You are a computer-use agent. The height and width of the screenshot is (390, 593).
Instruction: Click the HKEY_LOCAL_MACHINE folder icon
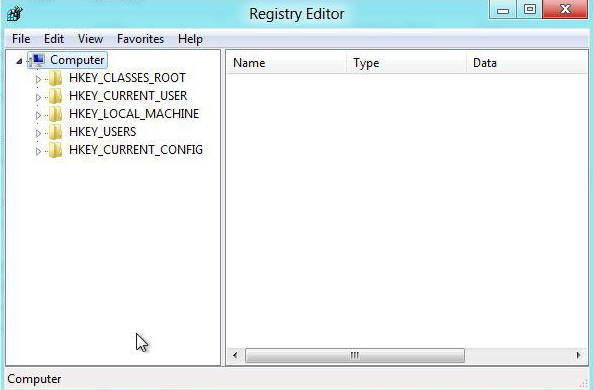(x=56, y=114)
